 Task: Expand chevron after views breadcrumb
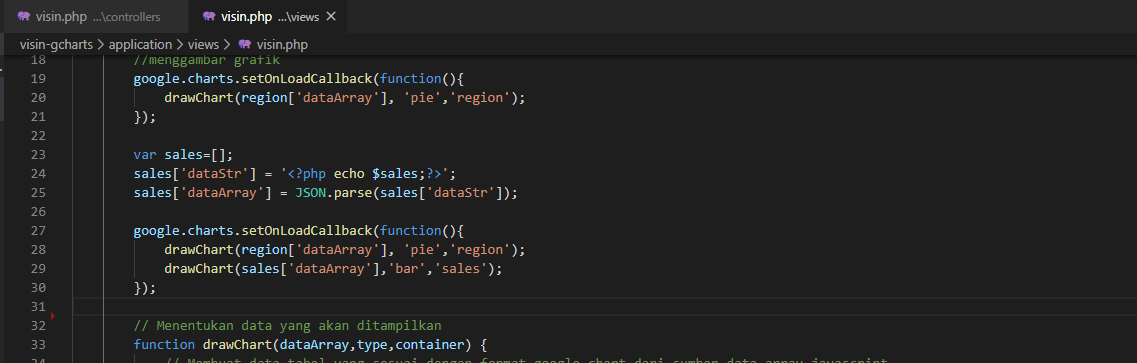(x=227, y=44)
